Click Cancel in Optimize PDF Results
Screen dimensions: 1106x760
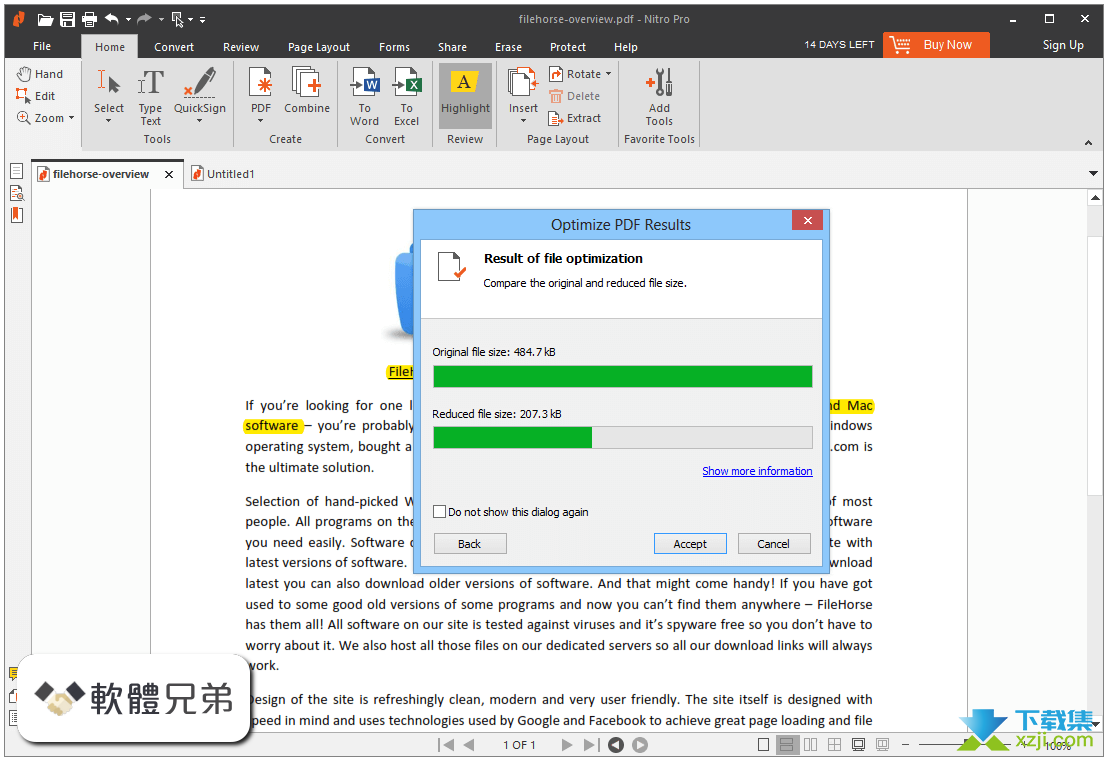click(x=774, y=543)
